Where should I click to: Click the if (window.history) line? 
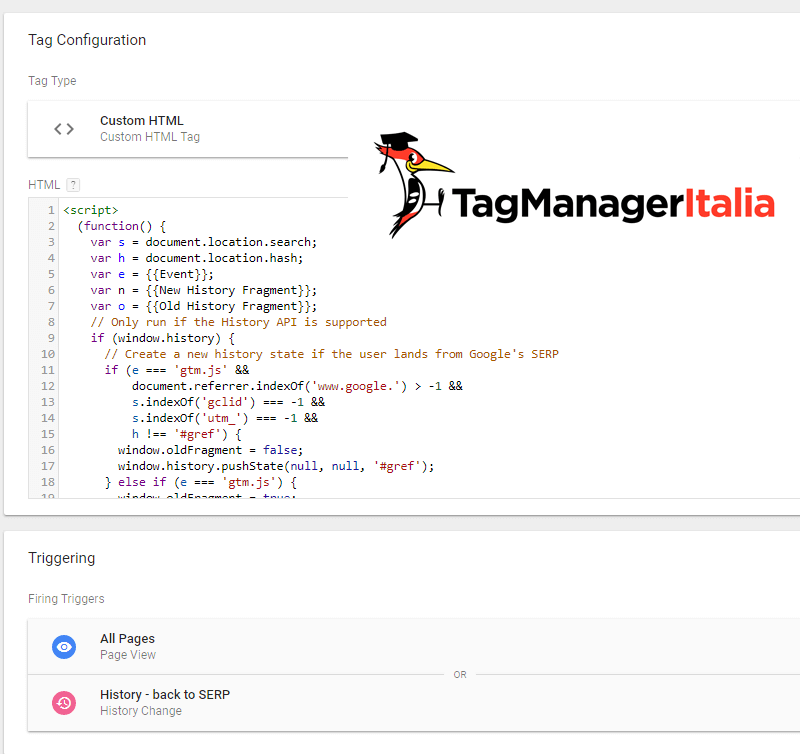pos(162,338)
